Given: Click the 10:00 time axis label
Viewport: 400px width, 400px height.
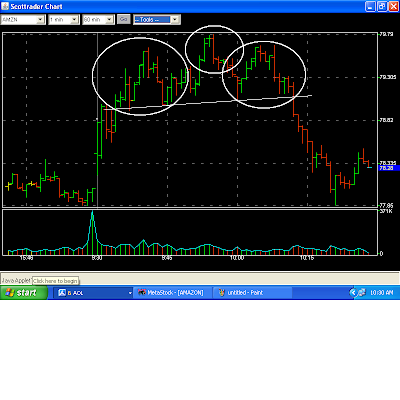Looking at the screenshot, I should click(x=237, y=258).
